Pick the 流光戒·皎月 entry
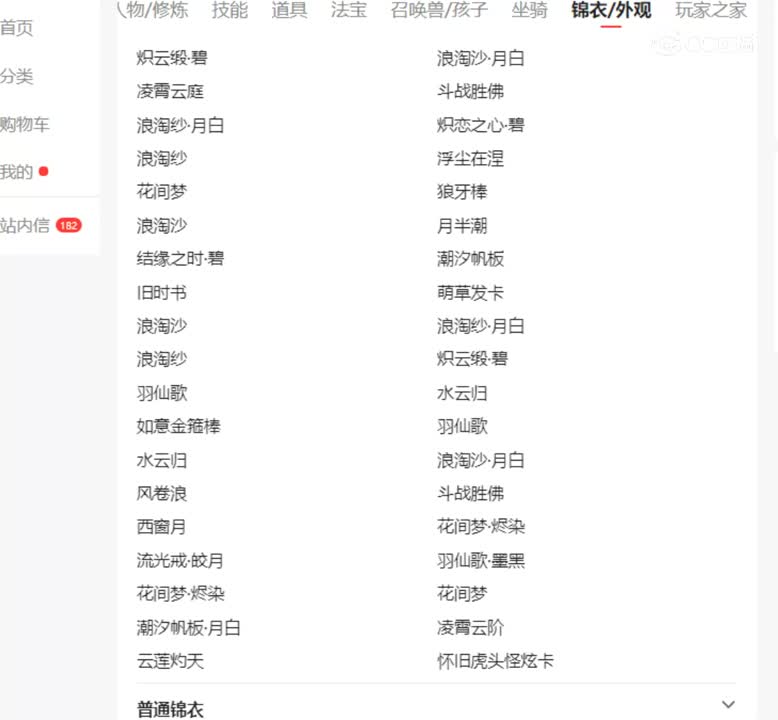Viewport: 778px width, 720px height. (x=180, y=560)
